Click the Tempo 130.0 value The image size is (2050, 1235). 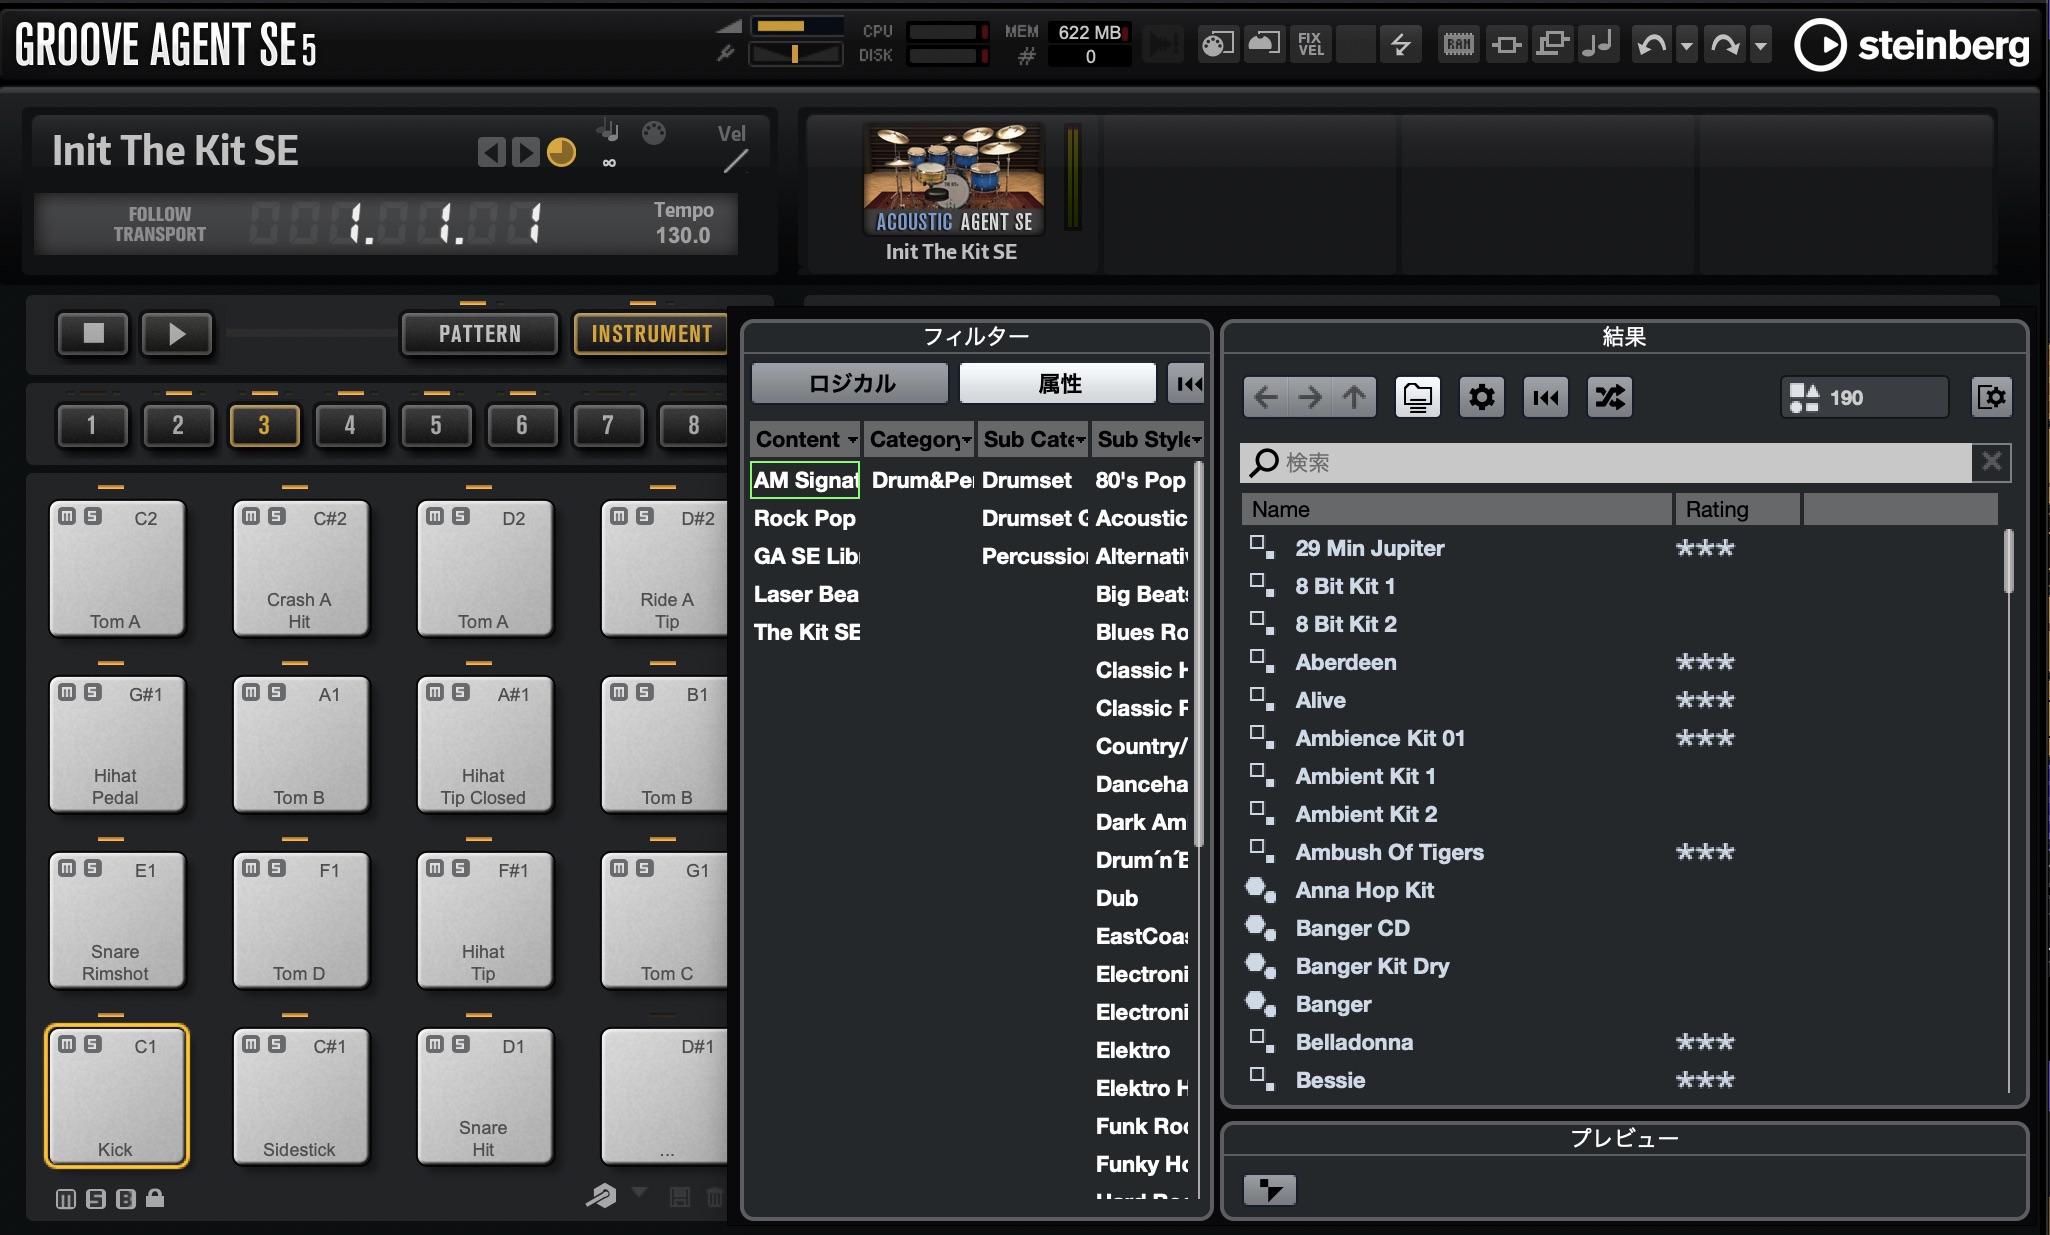(683, 235)
